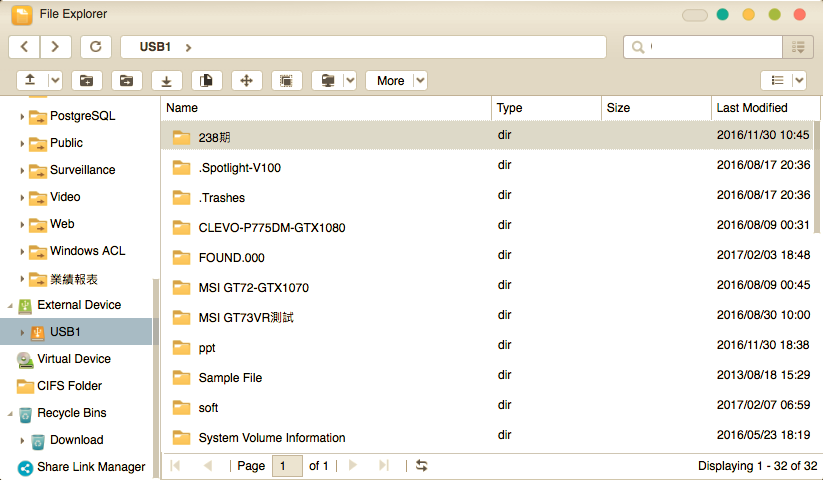Click the page number input field
This screenshot has height=480, width=823.
coord(287,466)
